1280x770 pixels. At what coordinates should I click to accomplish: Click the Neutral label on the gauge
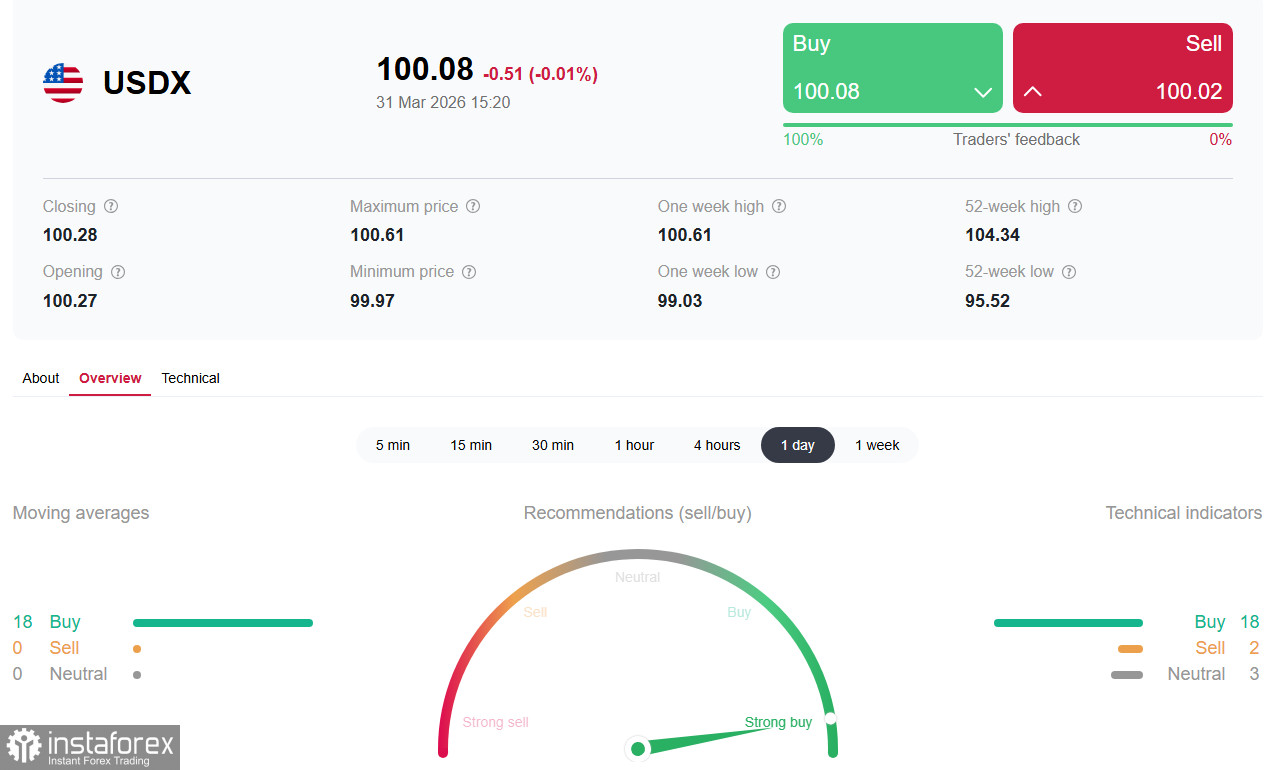pos(638,577)
